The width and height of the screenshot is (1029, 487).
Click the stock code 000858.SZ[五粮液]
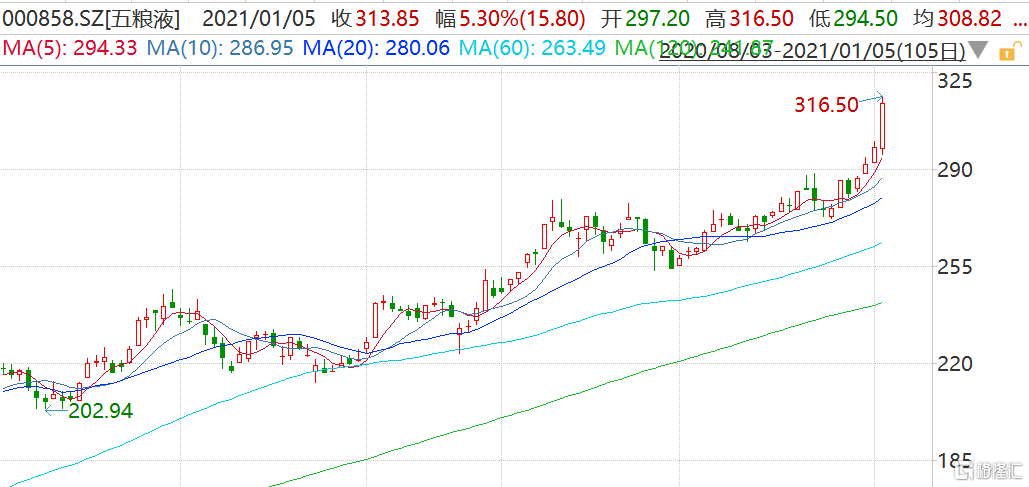91,19
